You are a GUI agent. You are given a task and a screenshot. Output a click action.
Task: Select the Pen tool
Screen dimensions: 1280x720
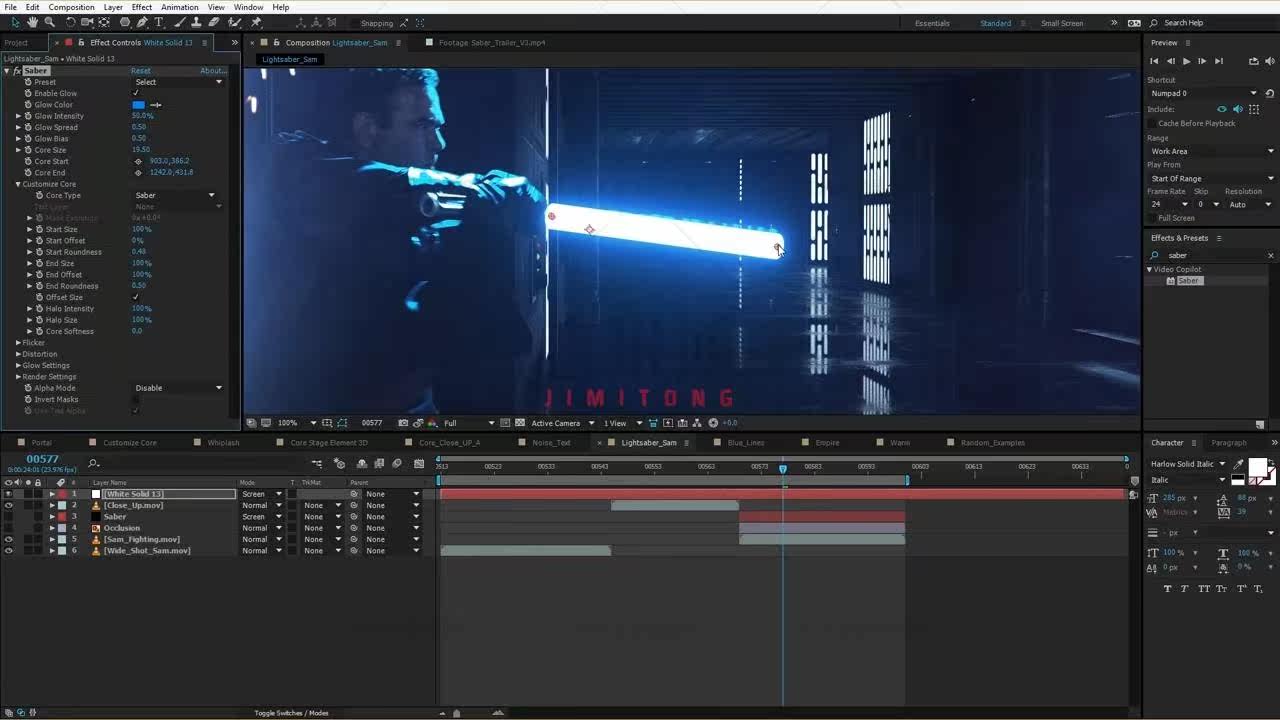[x=142, y=22]
